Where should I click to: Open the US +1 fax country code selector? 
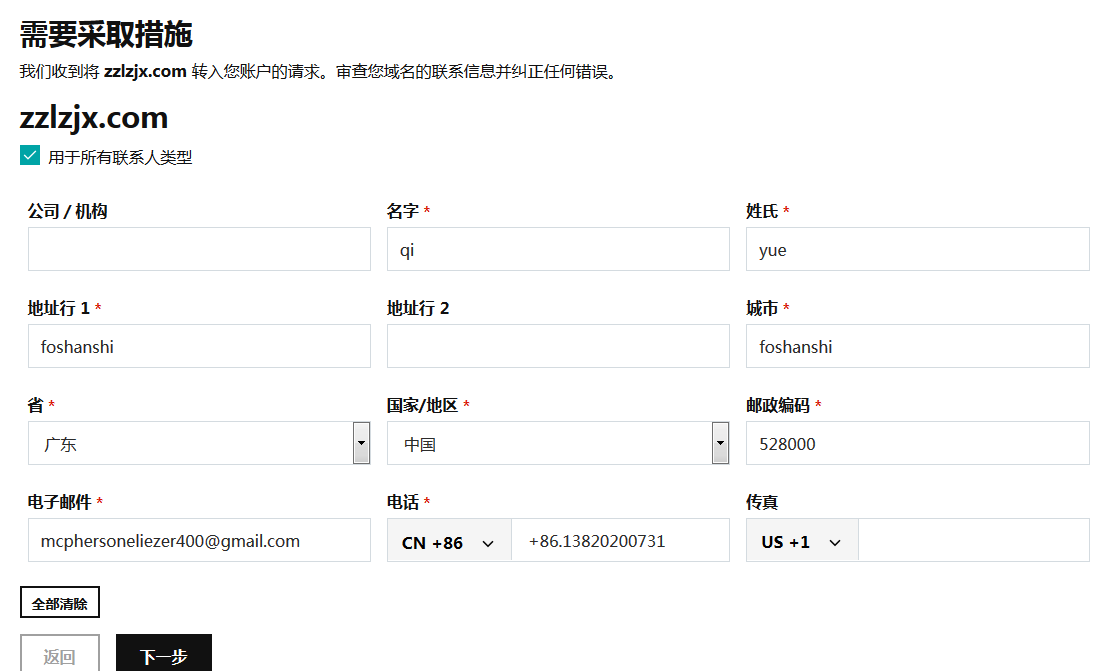tap(801, 541)
